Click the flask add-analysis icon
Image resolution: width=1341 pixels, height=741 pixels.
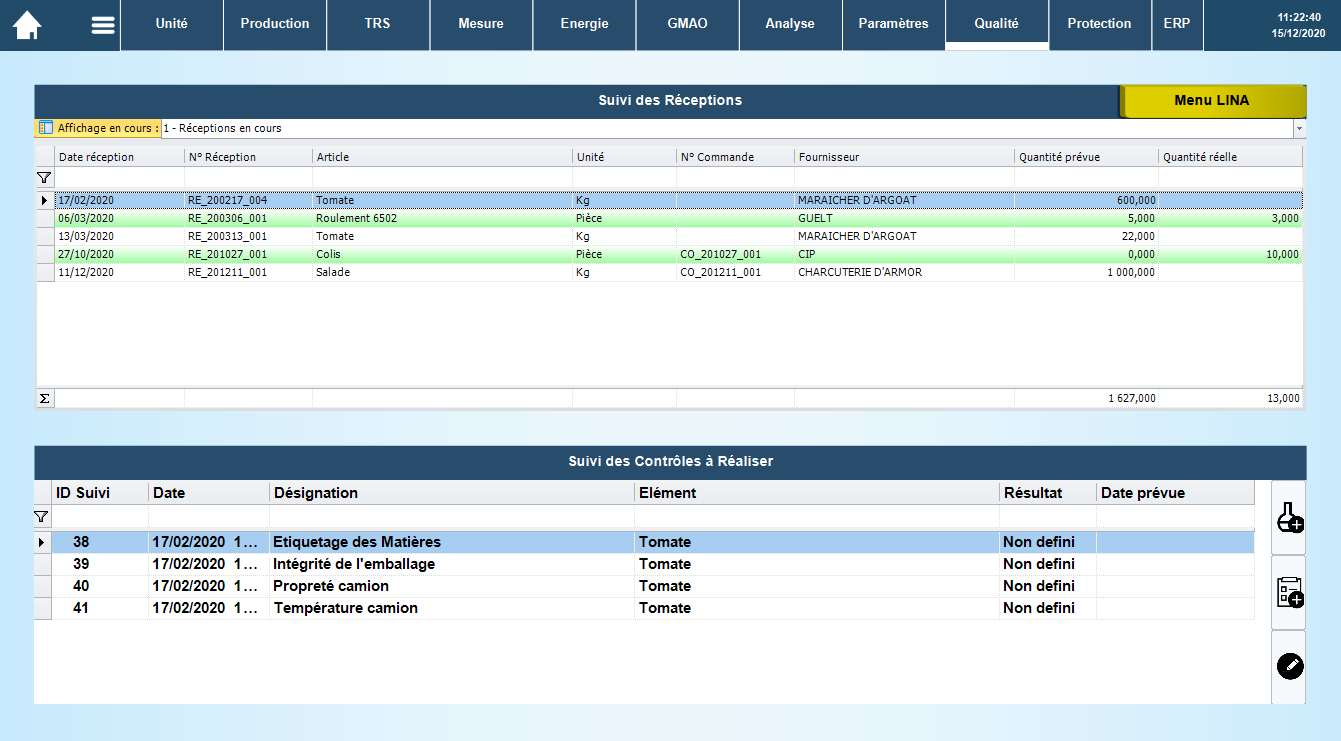click(x=1290, y=517)
